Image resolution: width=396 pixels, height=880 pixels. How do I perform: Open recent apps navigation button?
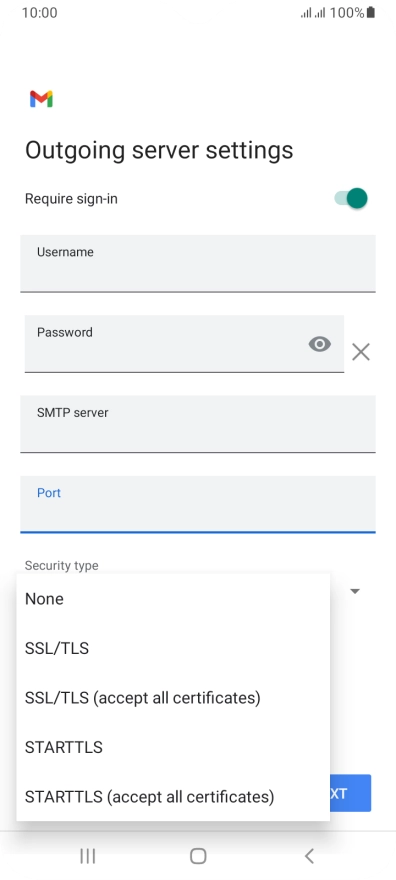pyautogui.click(x=88, y=856)
